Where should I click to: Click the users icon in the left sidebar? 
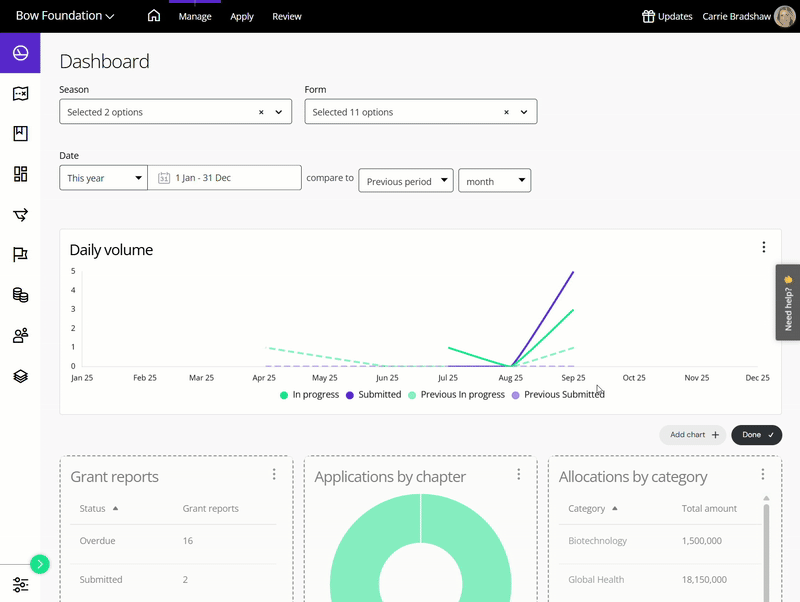click(x=20, y=334)
